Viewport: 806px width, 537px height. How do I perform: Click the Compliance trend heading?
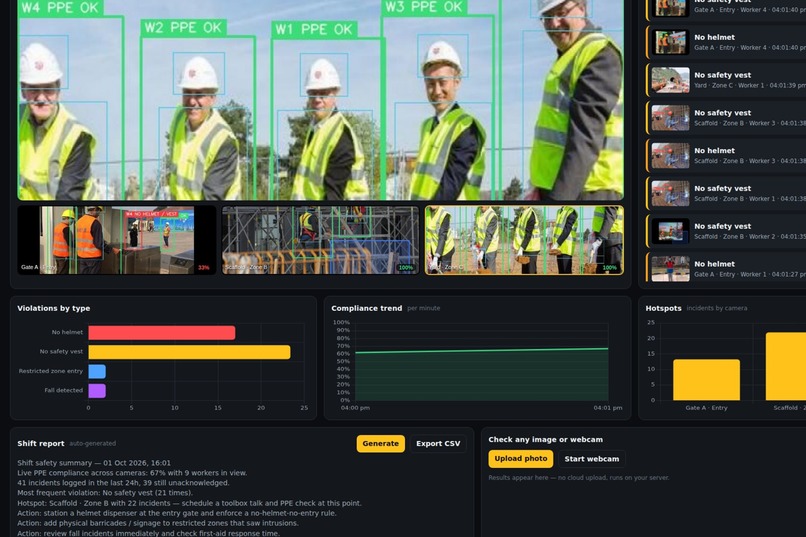(367, 308)
